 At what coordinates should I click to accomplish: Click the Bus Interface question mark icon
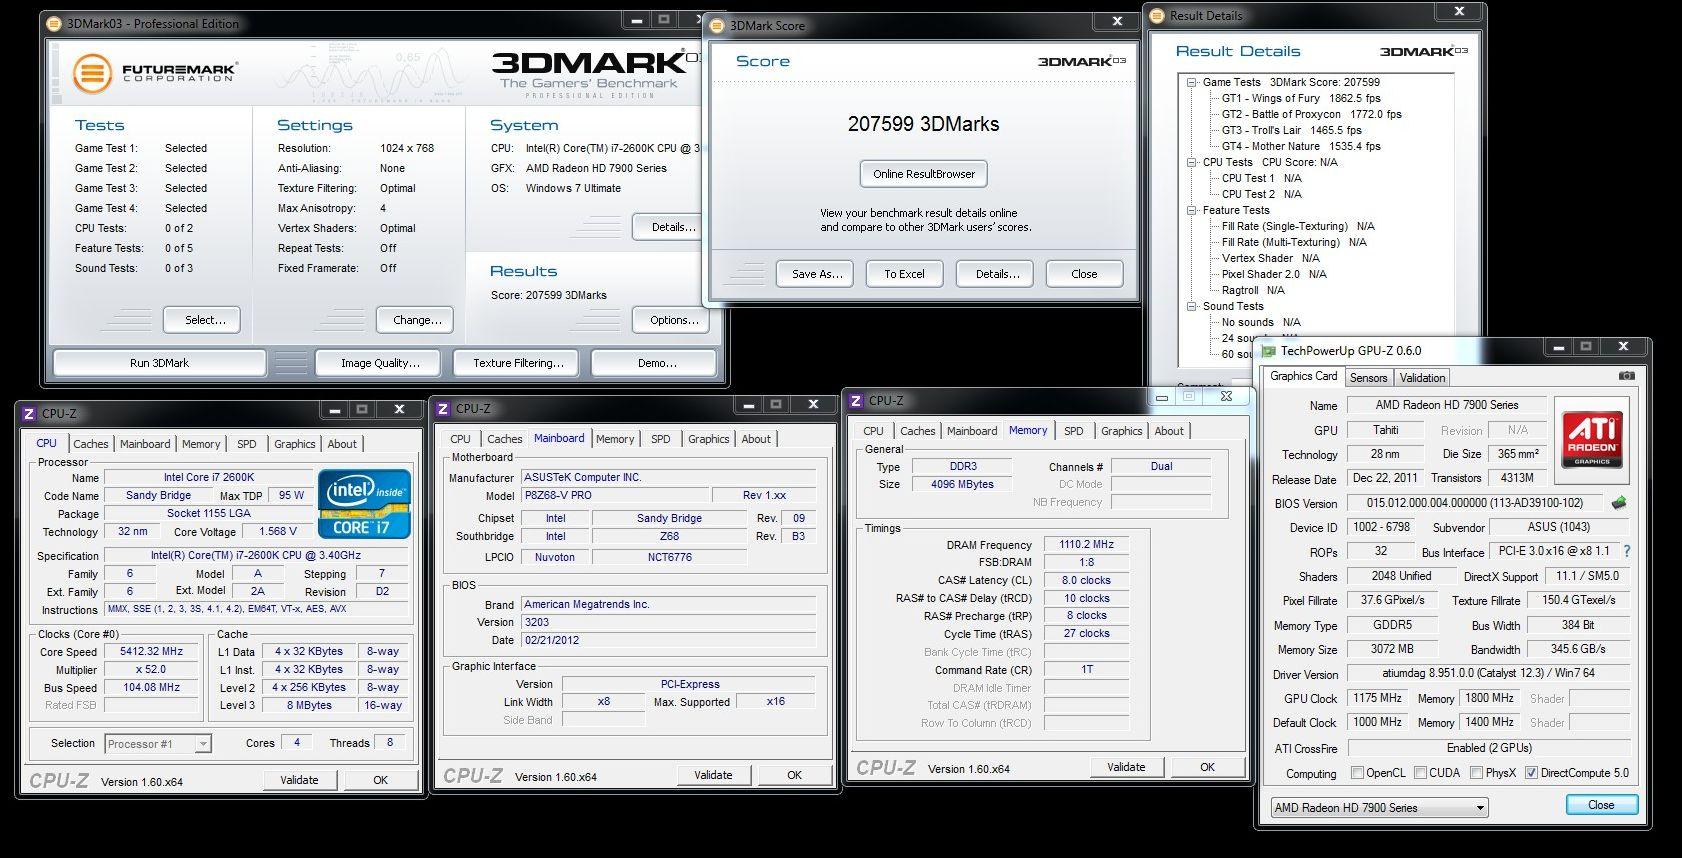1627,551
